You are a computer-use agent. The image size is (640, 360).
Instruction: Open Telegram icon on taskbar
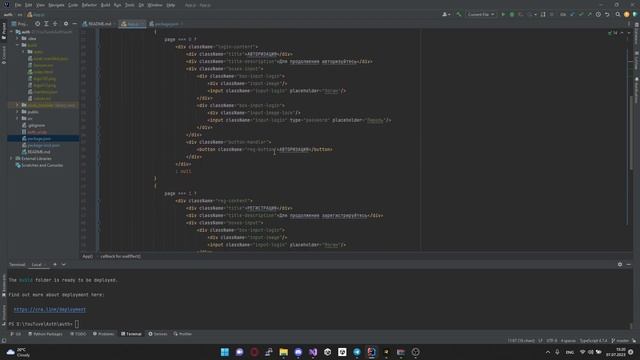(x=357, y=352)
